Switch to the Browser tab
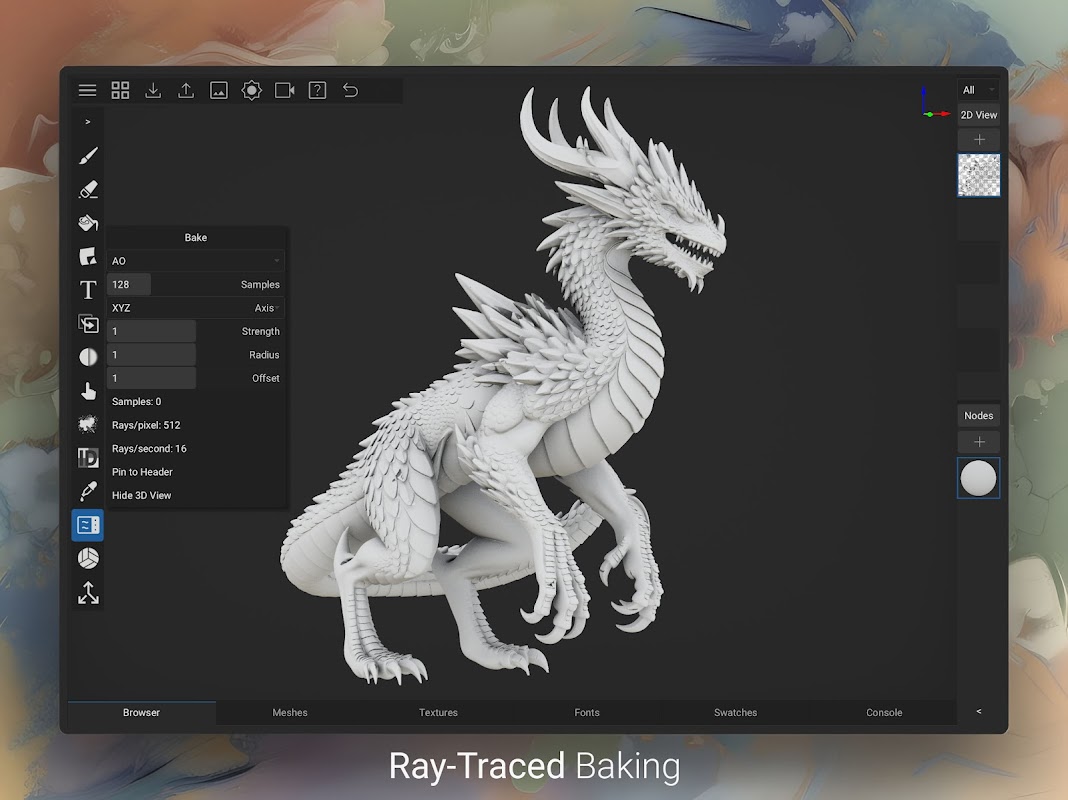1068x800 pixels. point(142,712)
